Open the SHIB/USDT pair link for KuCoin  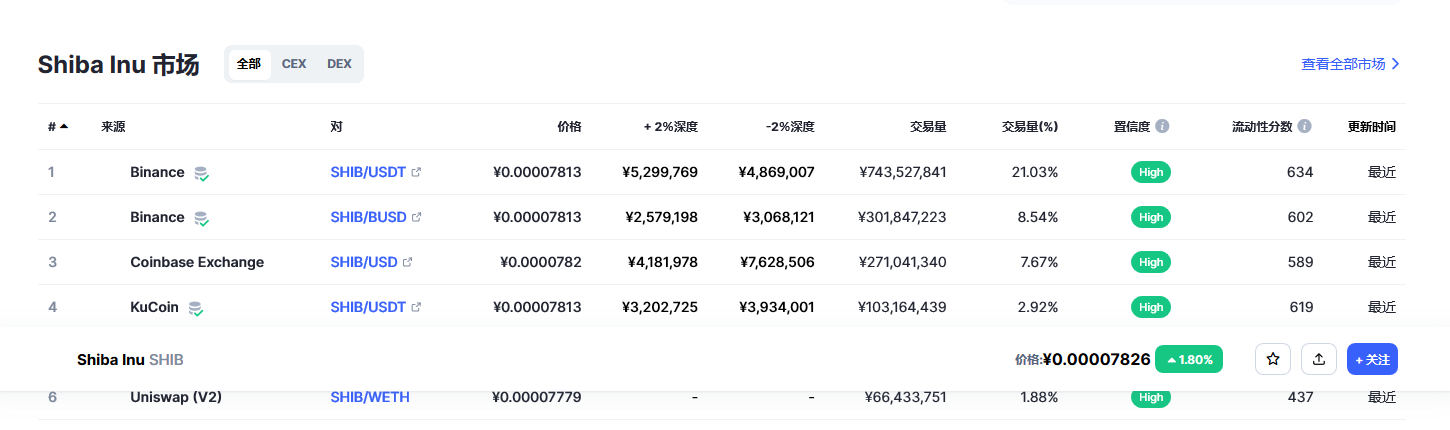(x=368, y=307)
